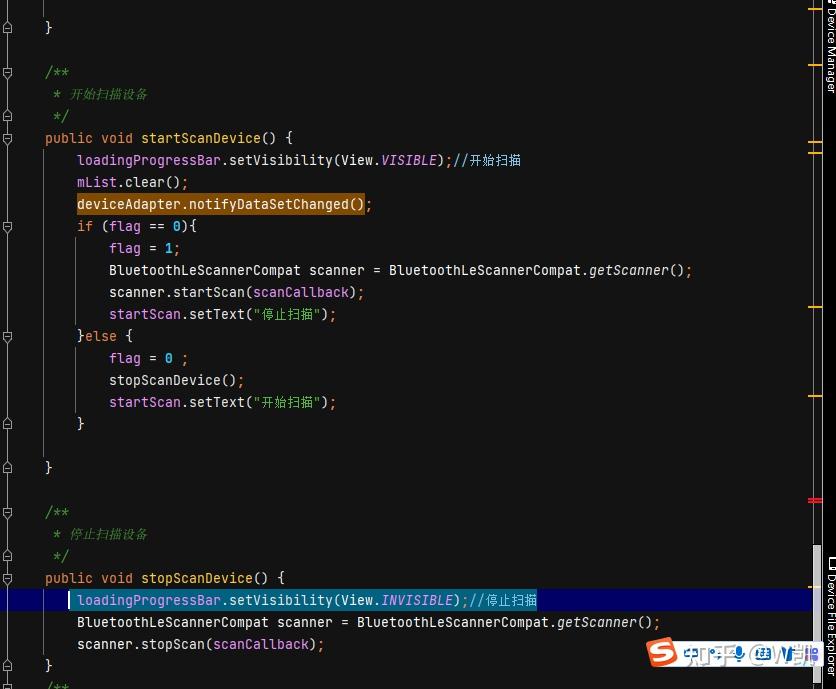Collapse the 开始扫描设备 Javadoc comment start

[7, 73]
